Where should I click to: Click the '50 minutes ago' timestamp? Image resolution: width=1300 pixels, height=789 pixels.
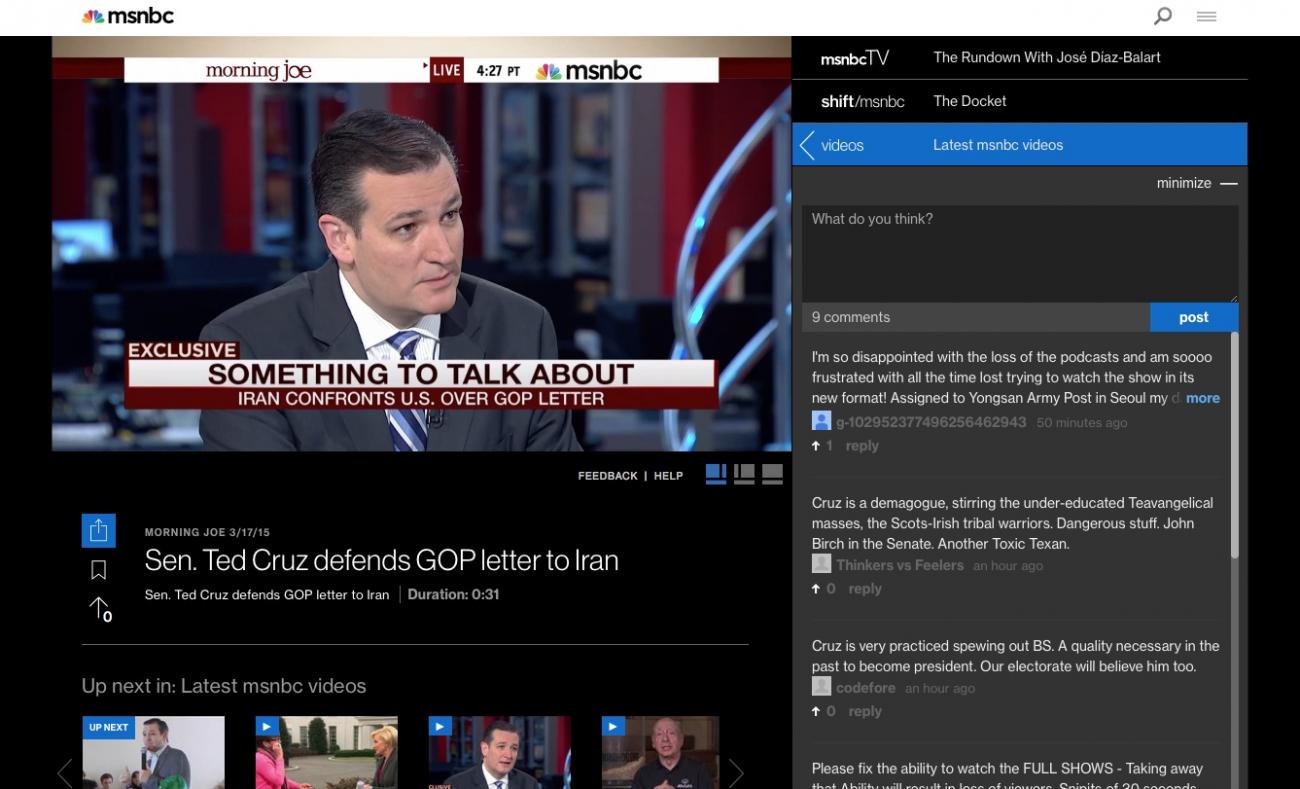(1082, 423)
